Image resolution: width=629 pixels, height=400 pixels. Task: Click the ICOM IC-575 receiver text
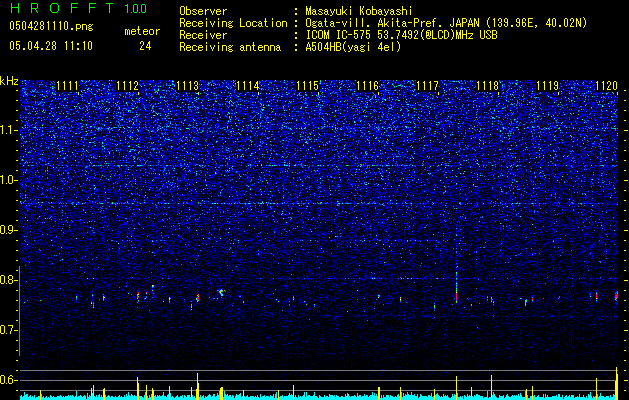(x=401, y=35)
